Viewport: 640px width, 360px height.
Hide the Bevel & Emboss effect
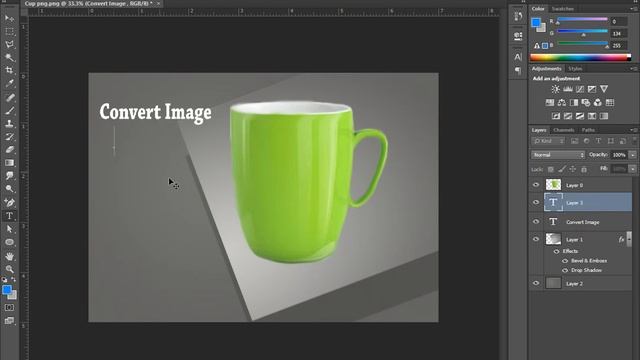coord(565,261)
